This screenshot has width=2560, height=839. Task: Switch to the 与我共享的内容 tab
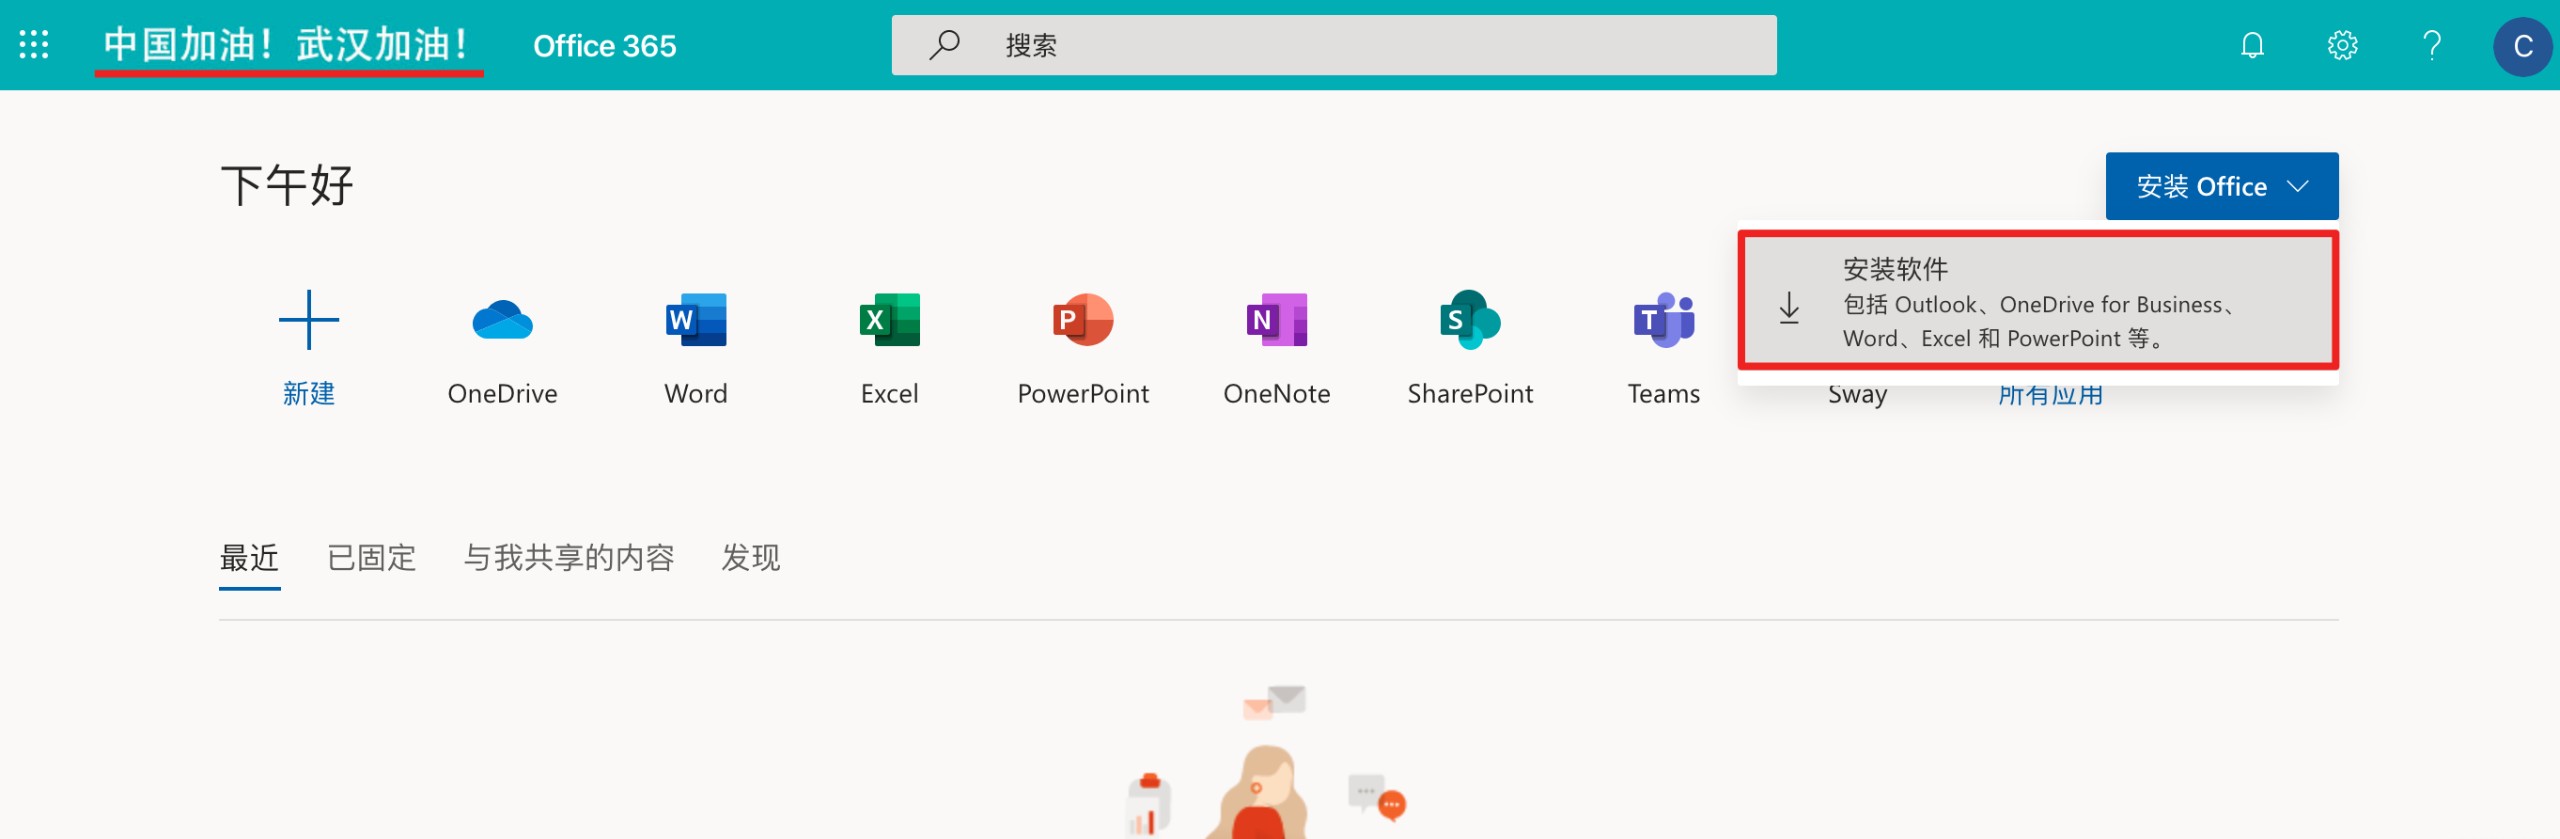pyautogui.click(x=568, y=557)
